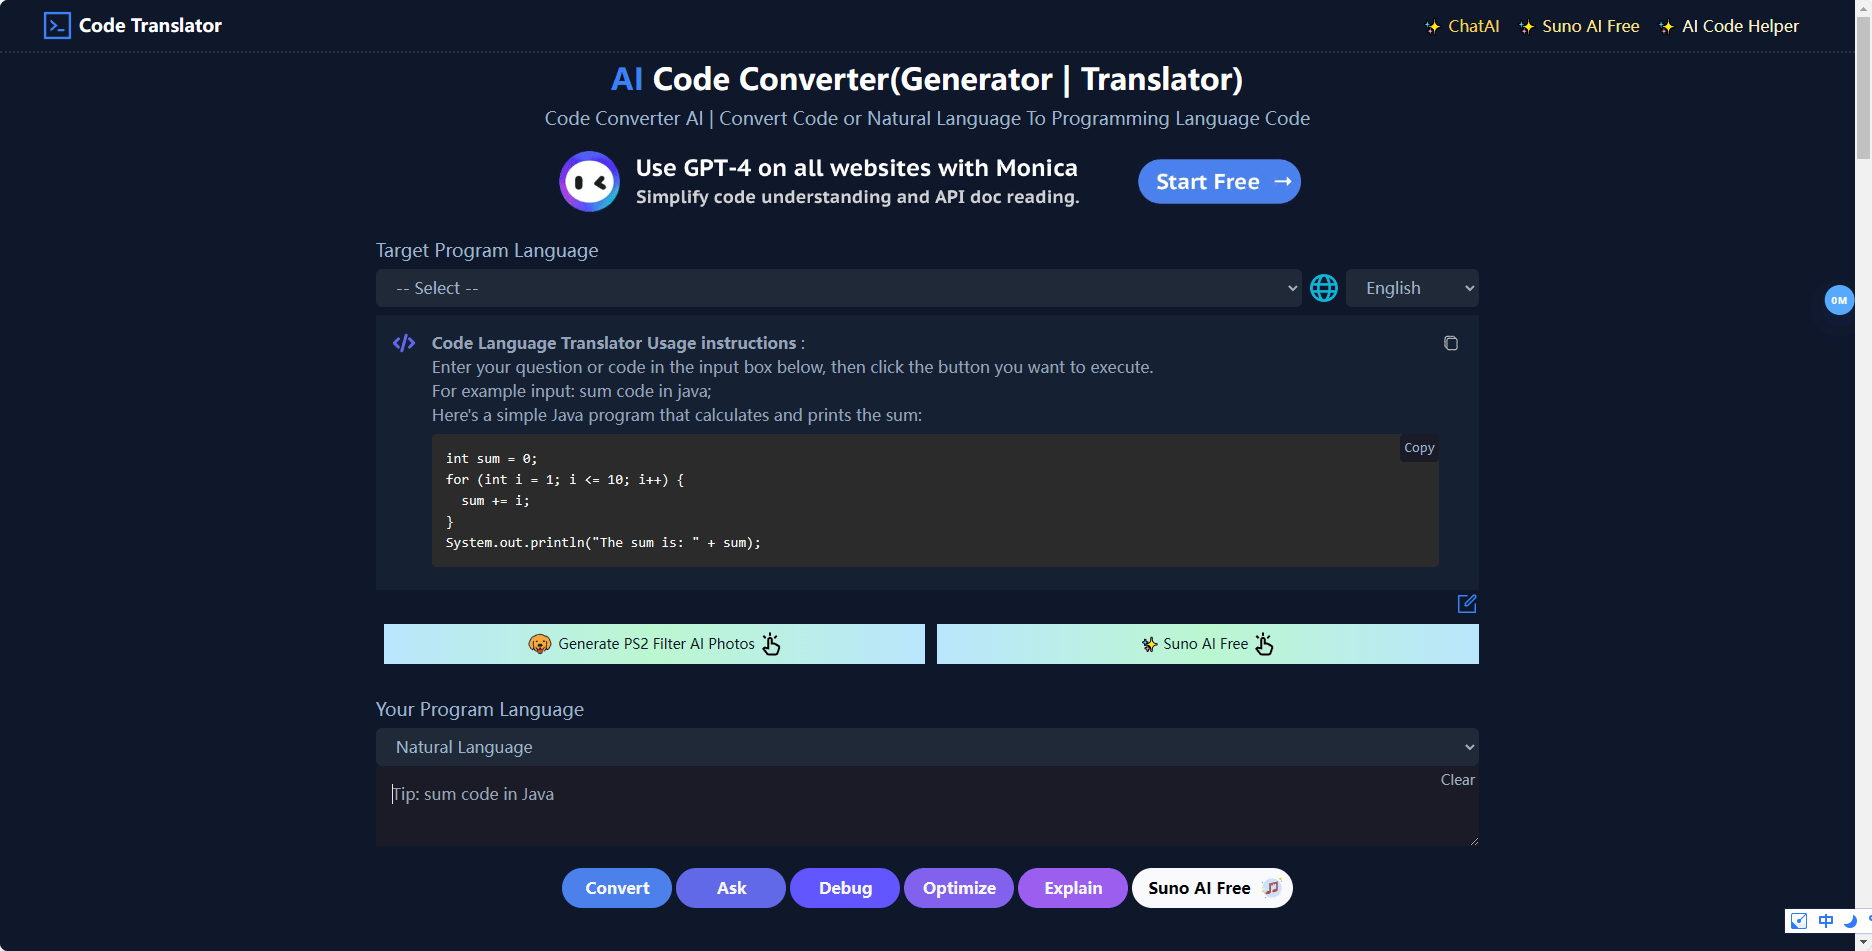Click the Start Free button
This screenshot has height=951, width=1872.
(x=1219, y=181)
